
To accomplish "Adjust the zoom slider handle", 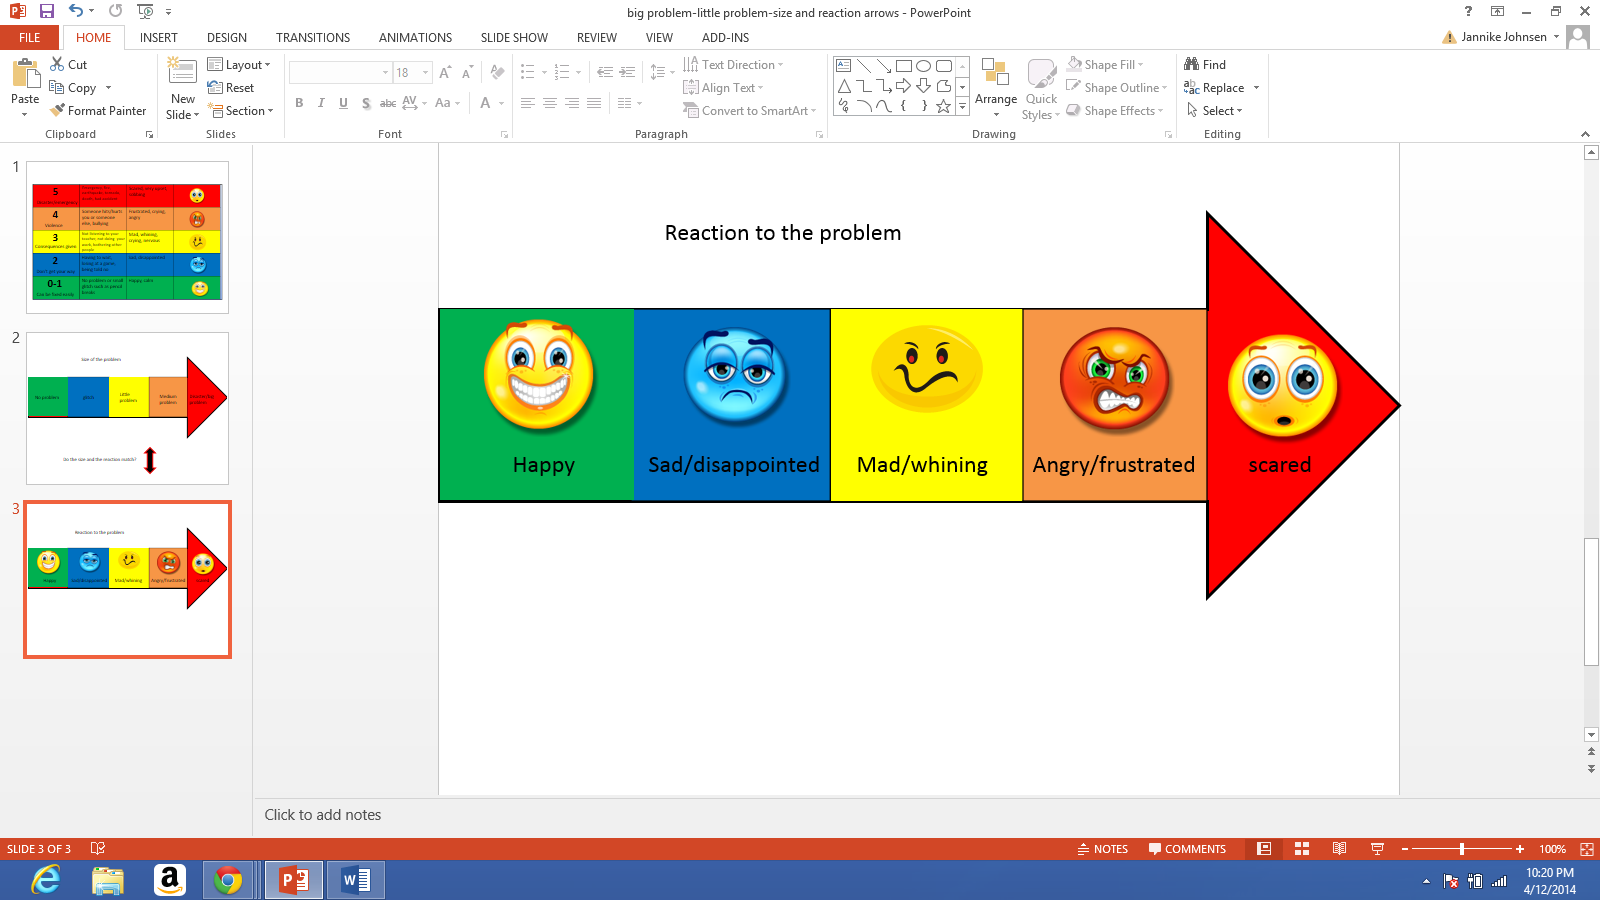I will (1462, 849).
